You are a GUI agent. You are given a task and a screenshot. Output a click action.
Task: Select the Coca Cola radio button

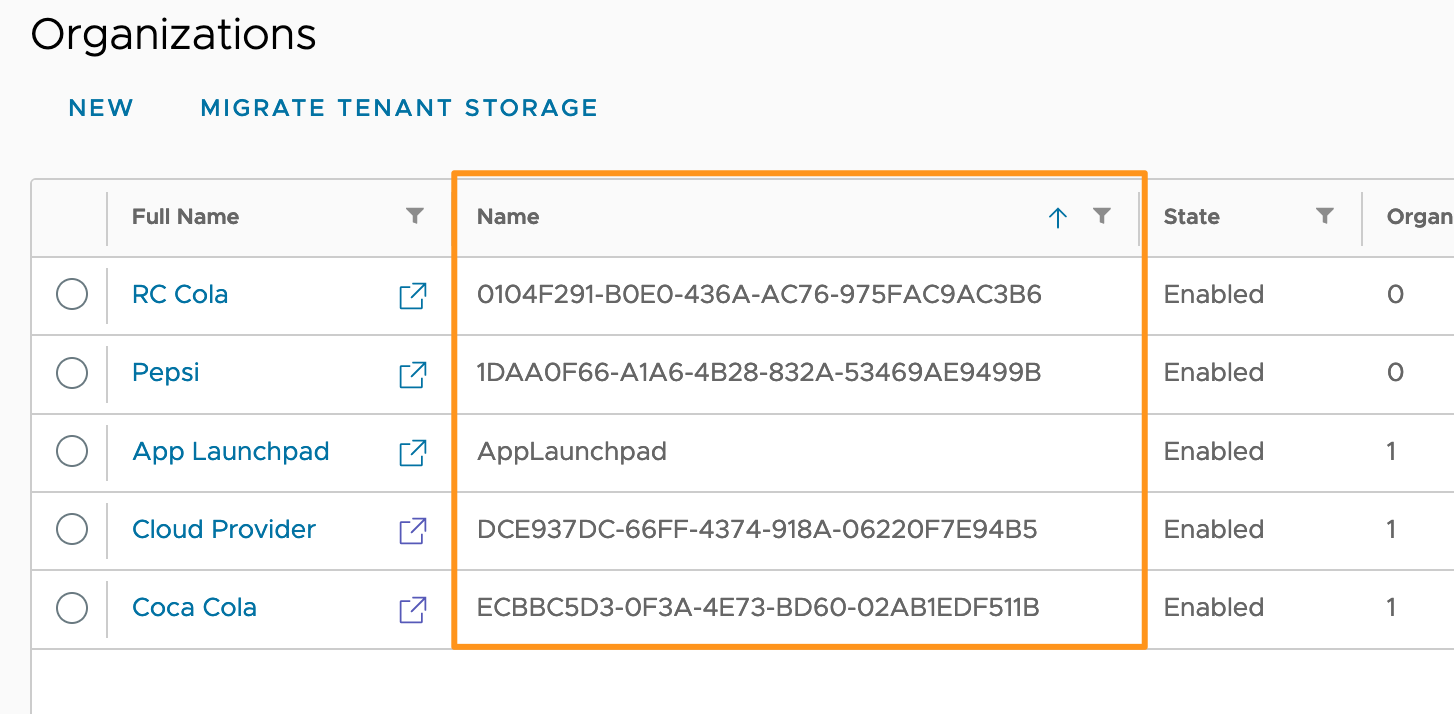[72, 608]
